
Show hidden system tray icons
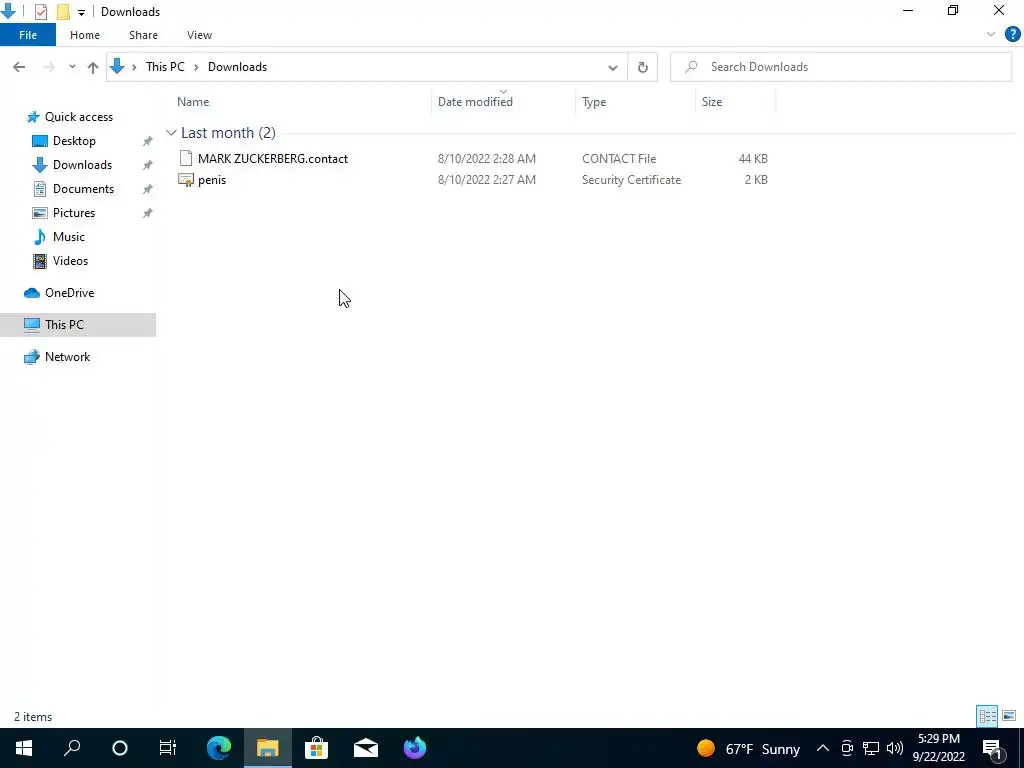823,748
